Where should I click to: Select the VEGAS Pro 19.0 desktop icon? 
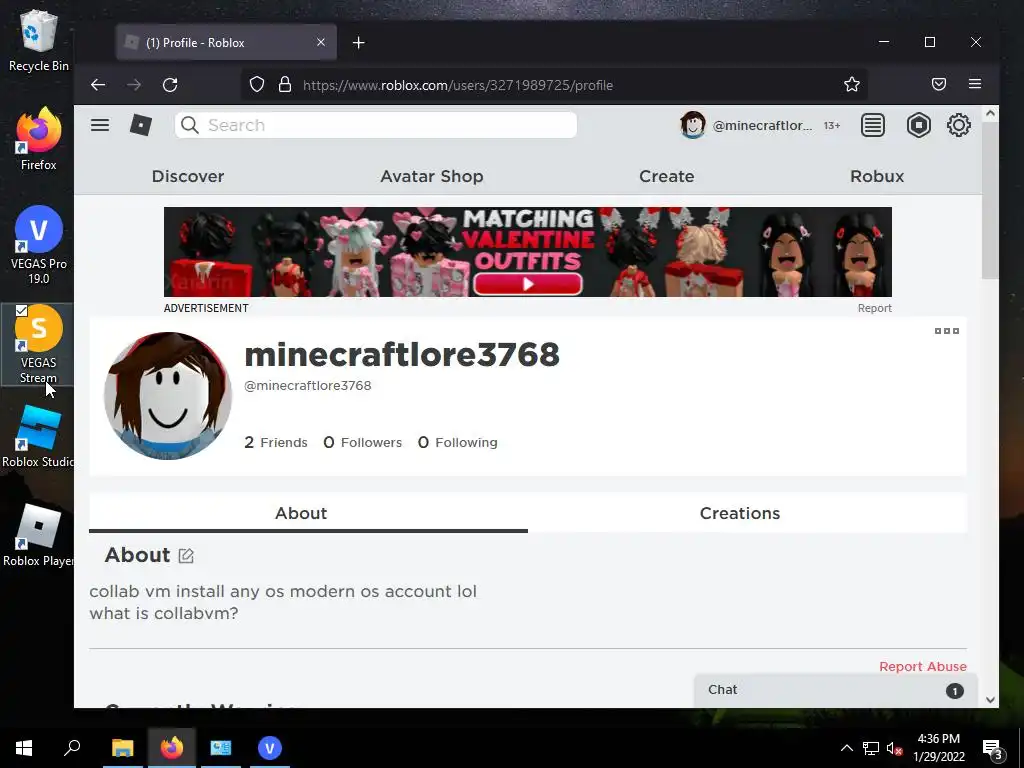pos(39,245)
